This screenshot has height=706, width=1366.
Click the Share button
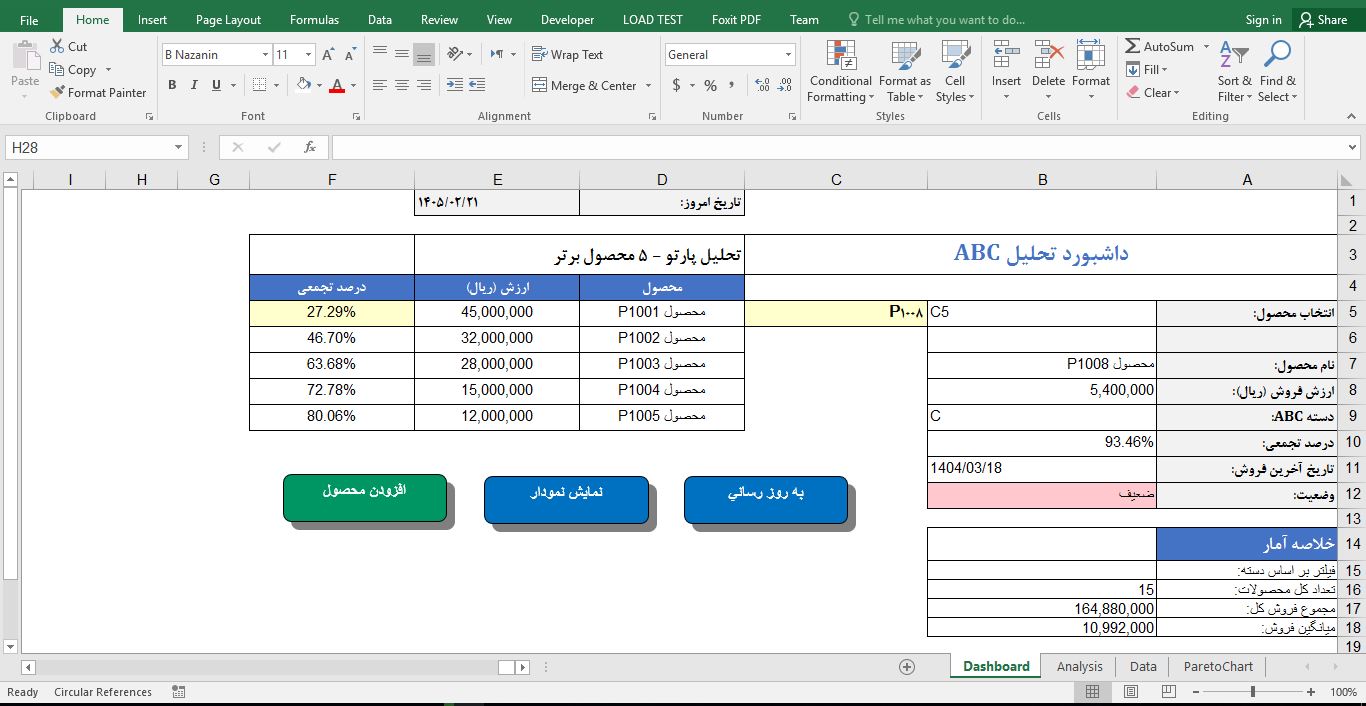1322,19
